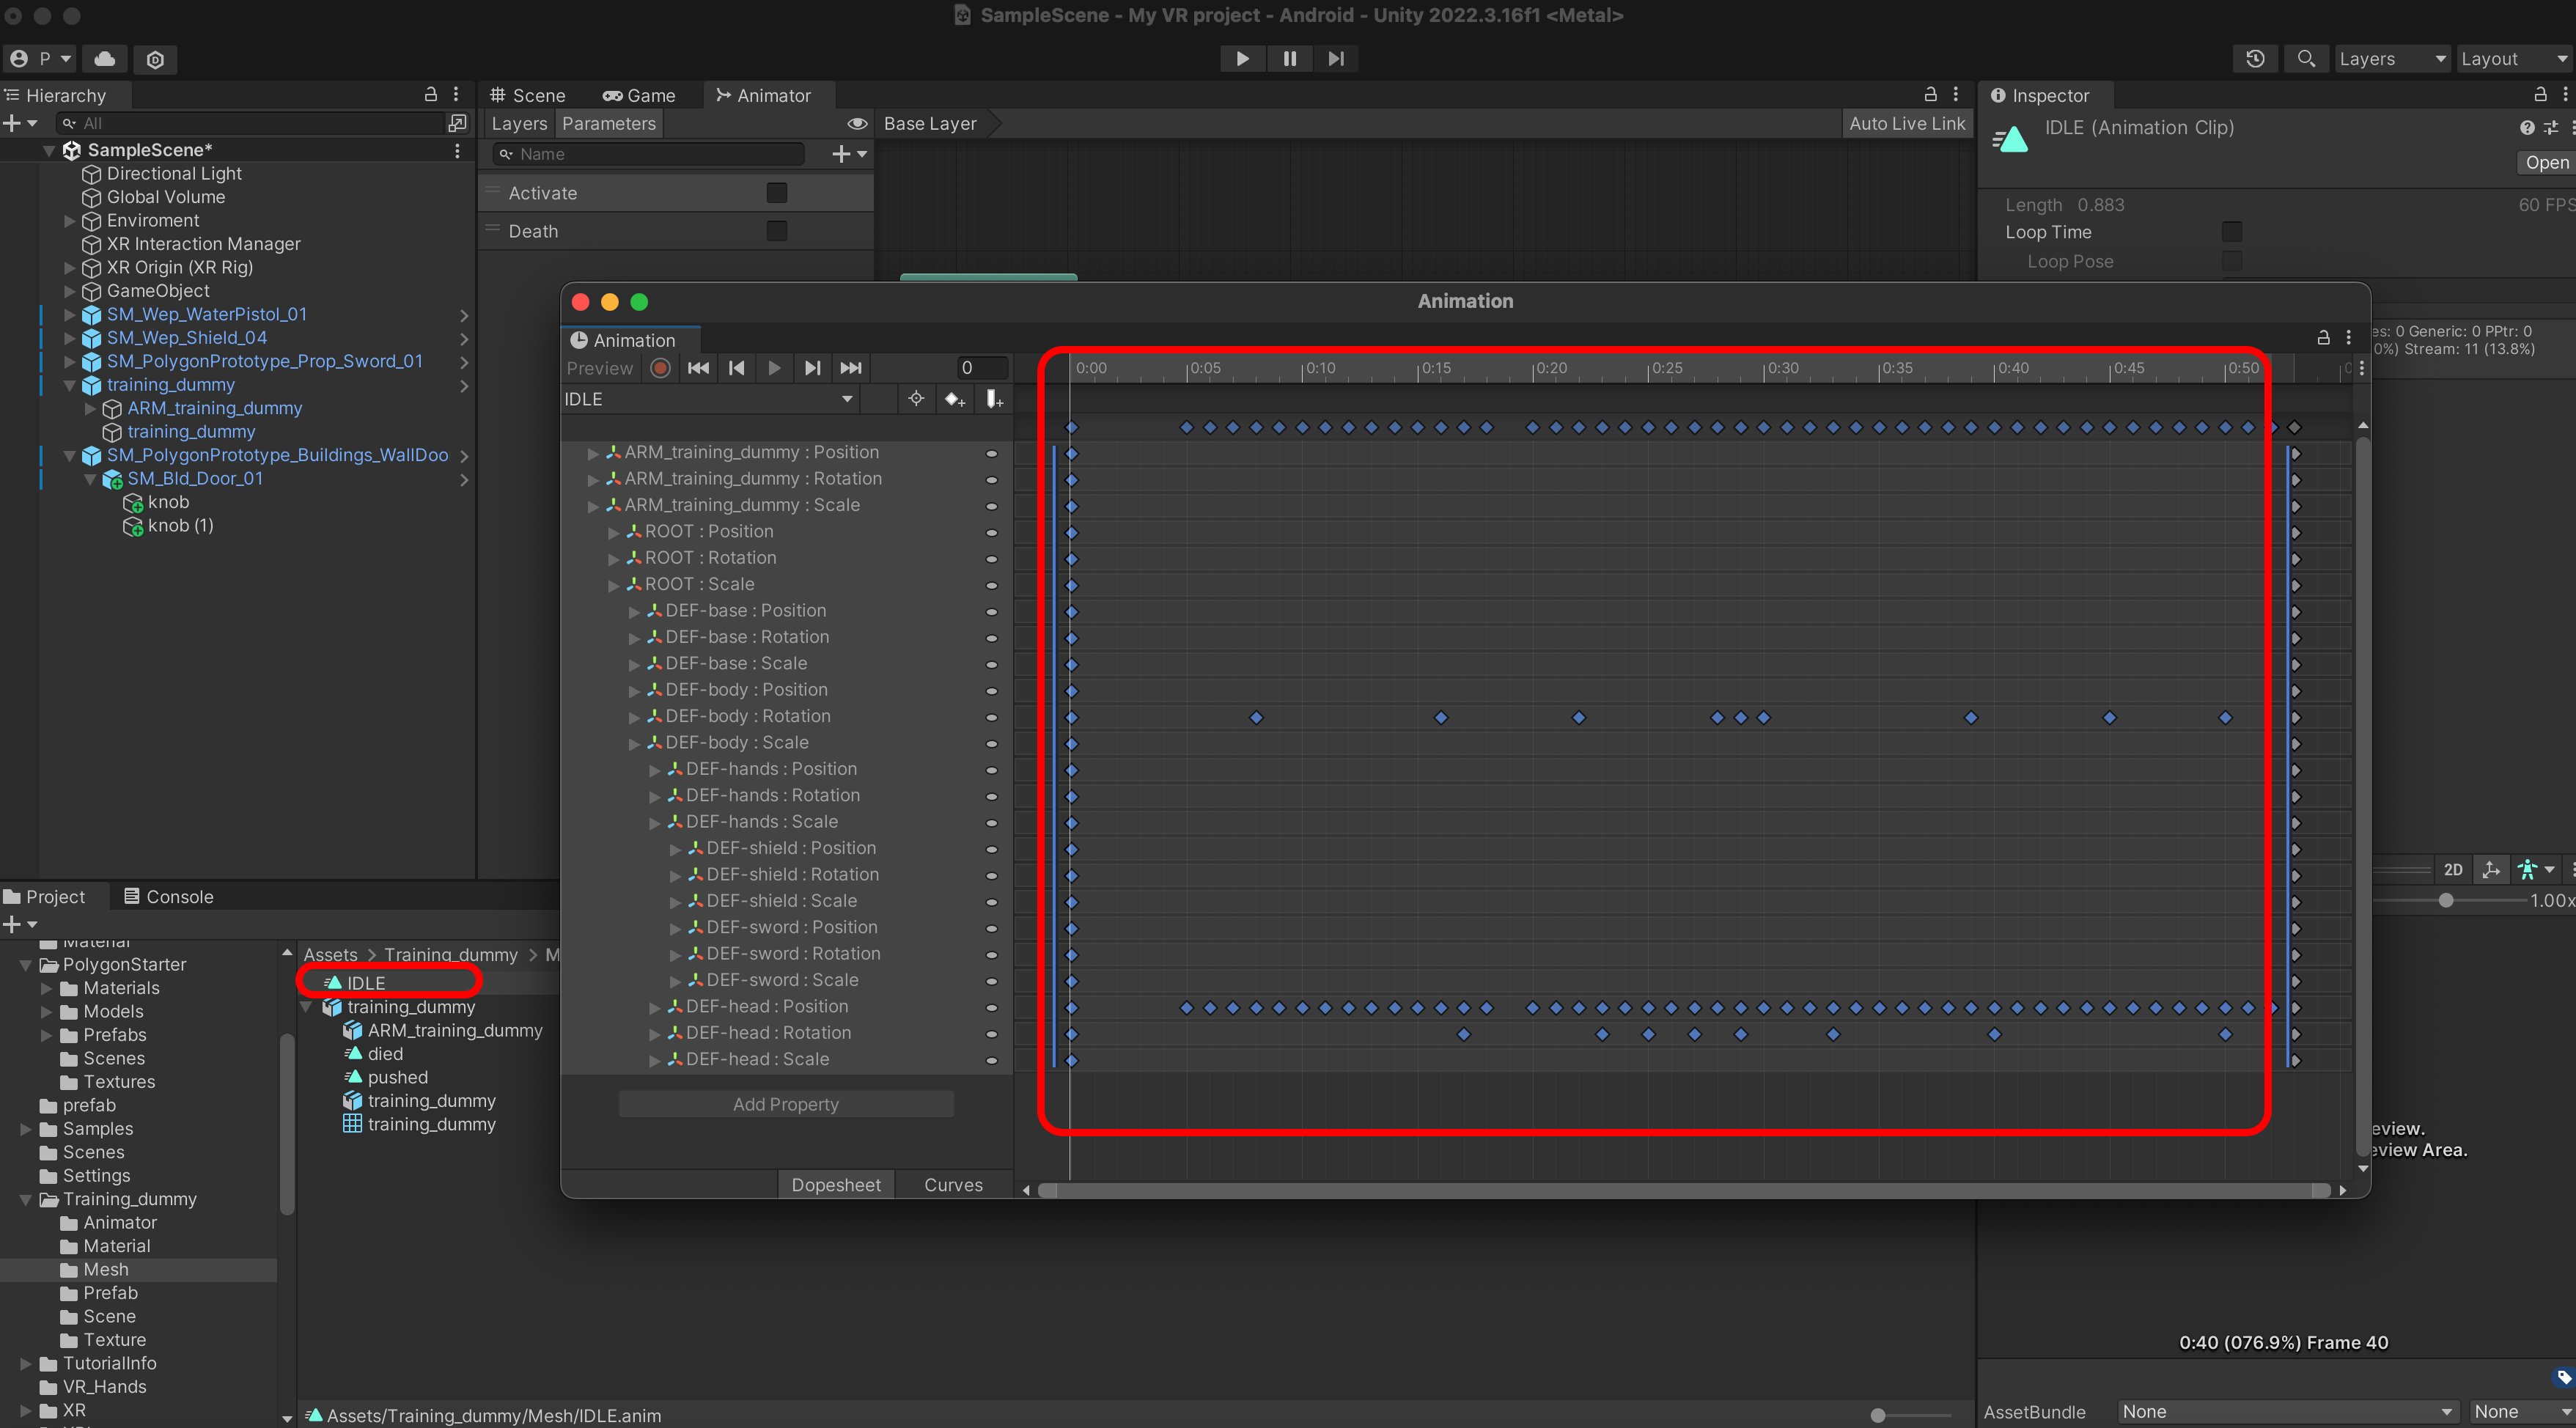The height and width of the screenshot is (1428, 2576).
Task: Click the Add Keyframe icon
Action: point(954,399)
